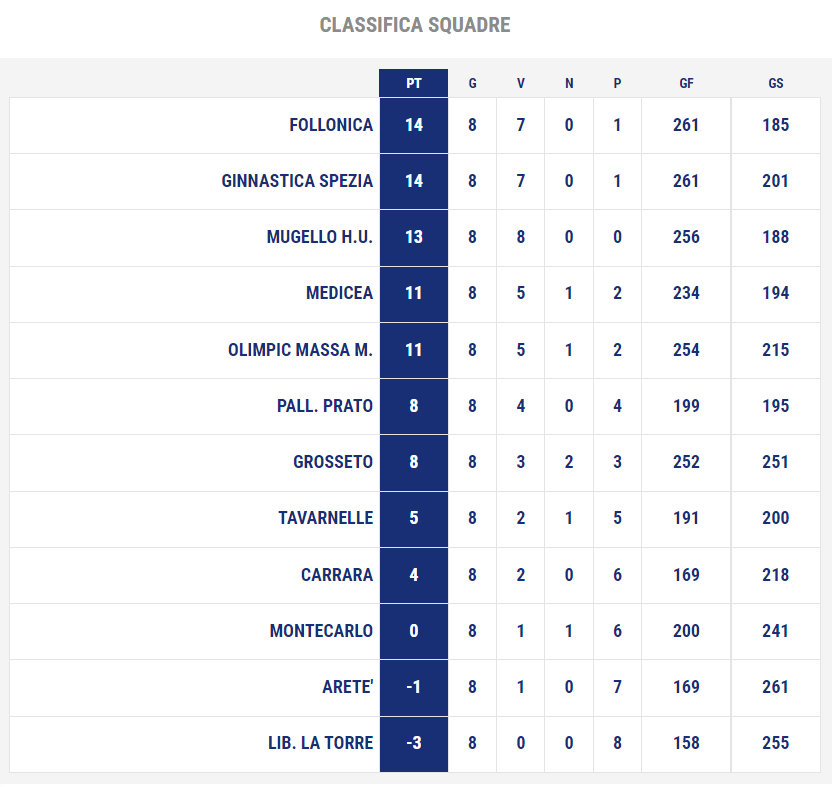Click the PT column header
The width and height of the screenshot is (835, 787).
(x=414, y=83)
